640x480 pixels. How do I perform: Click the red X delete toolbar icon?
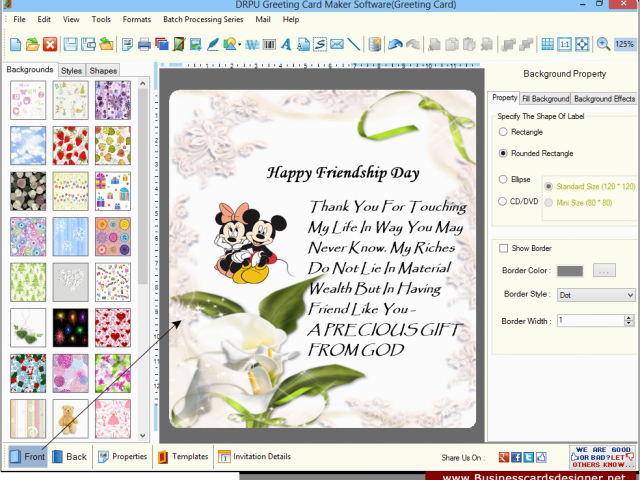(x=50, y=44)
